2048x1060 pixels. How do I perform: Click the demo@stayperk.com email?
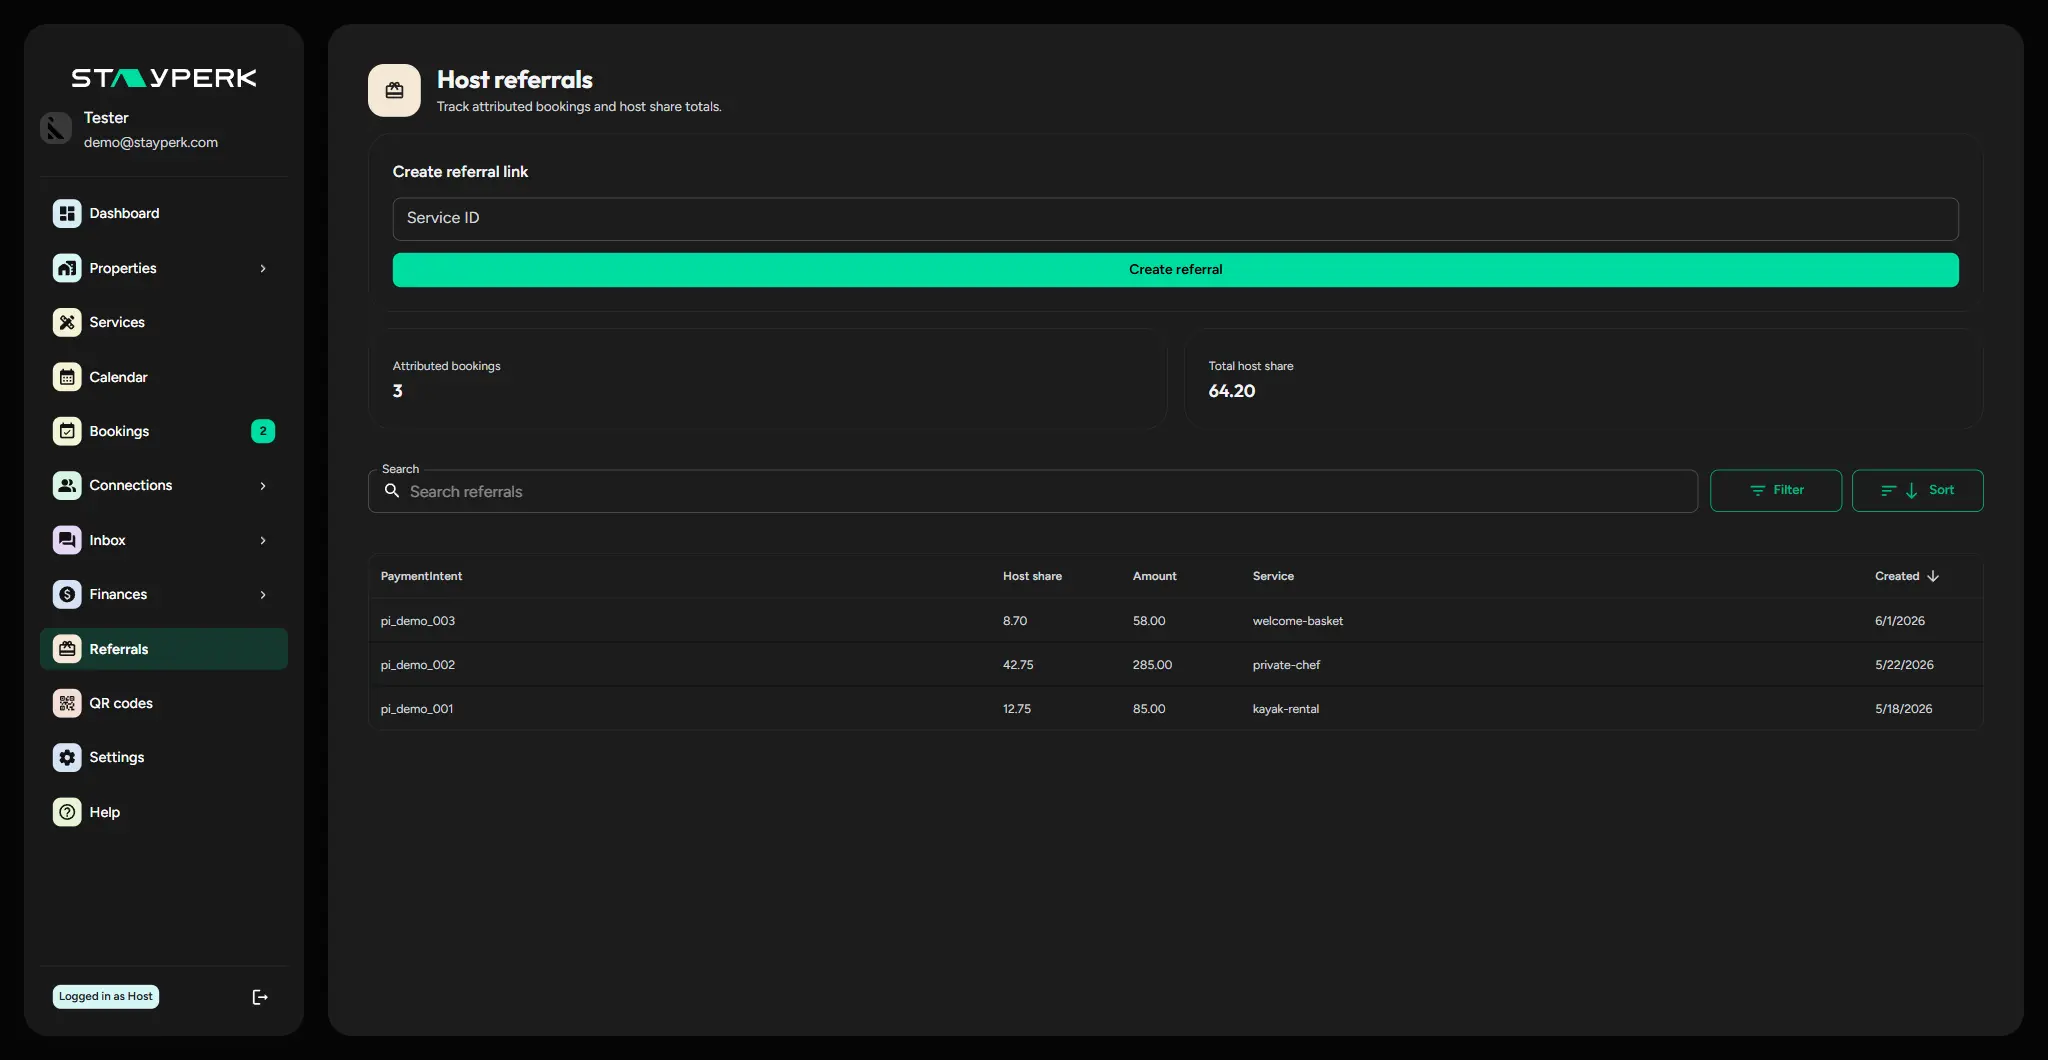point(151,142)
